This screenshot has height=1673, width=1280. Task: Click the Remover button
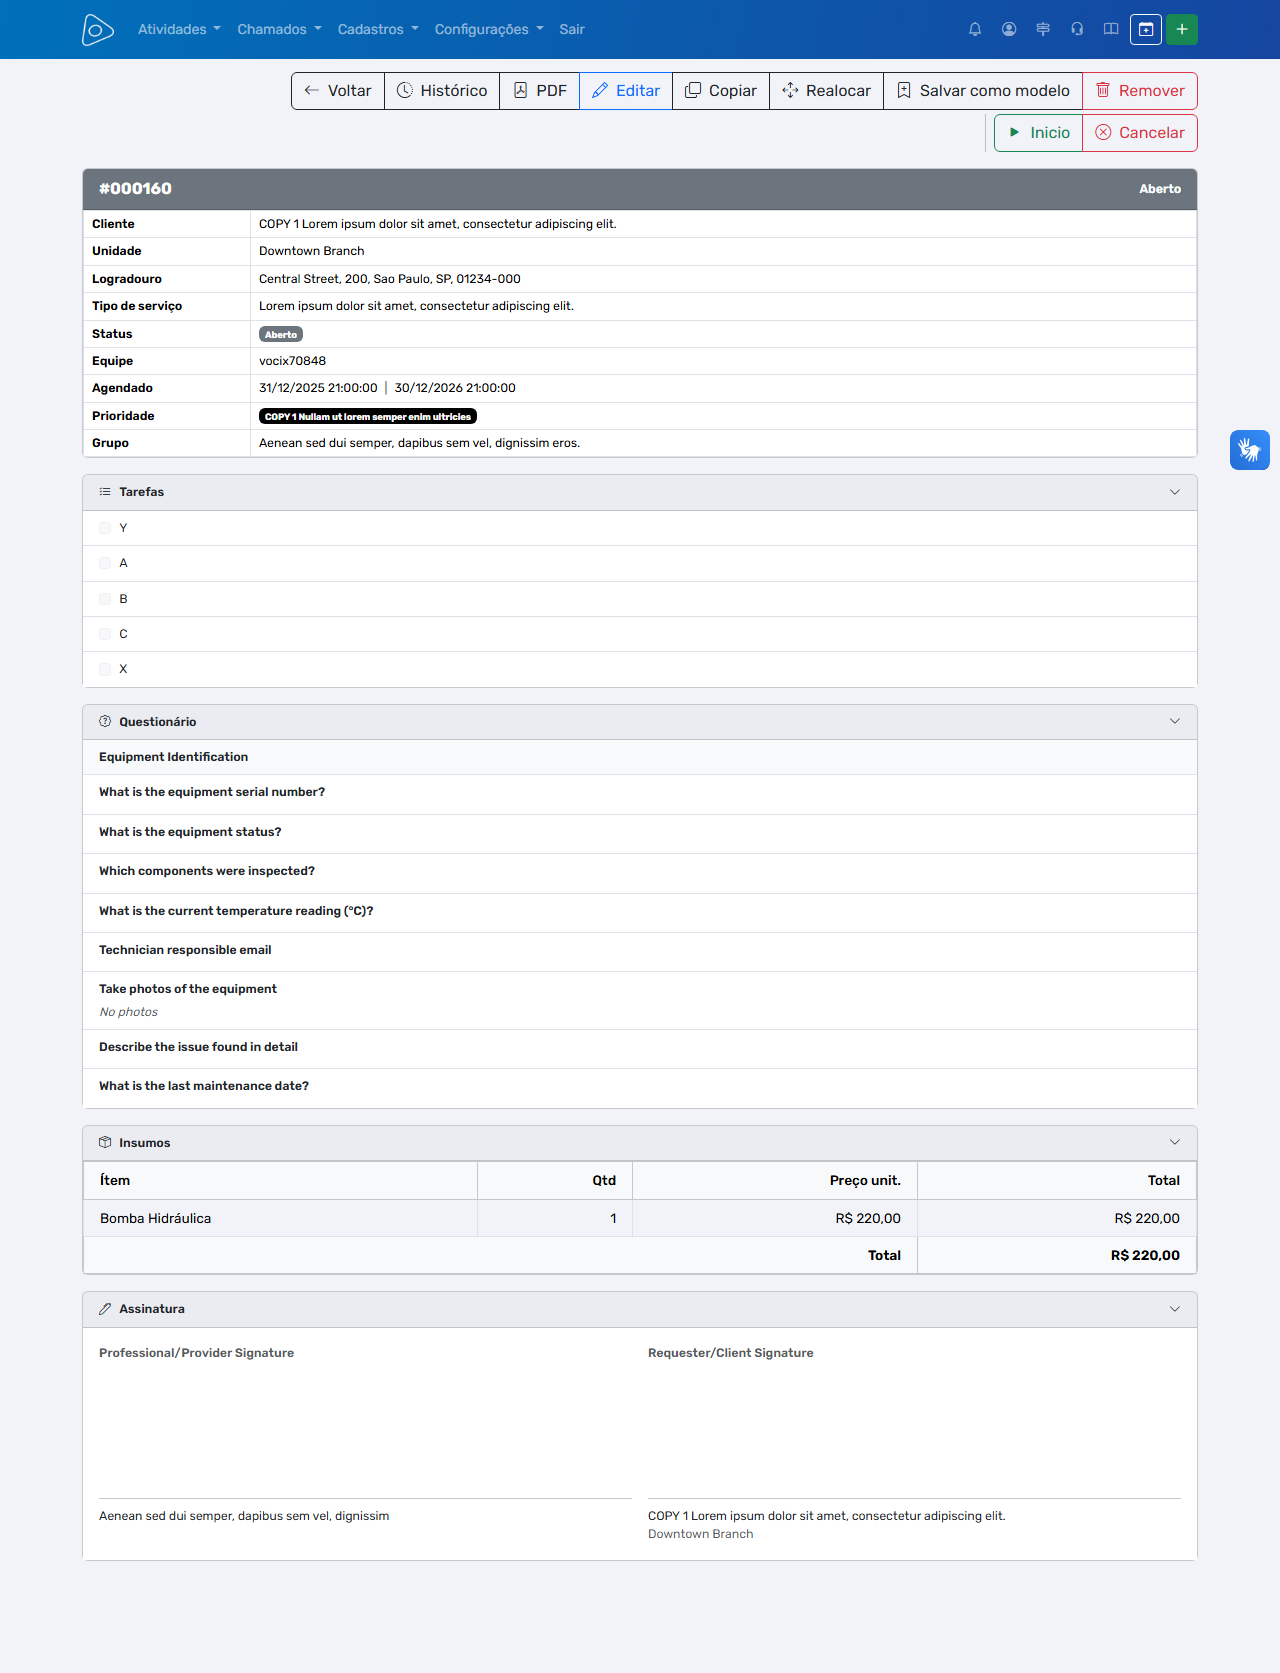(1140, 91)
